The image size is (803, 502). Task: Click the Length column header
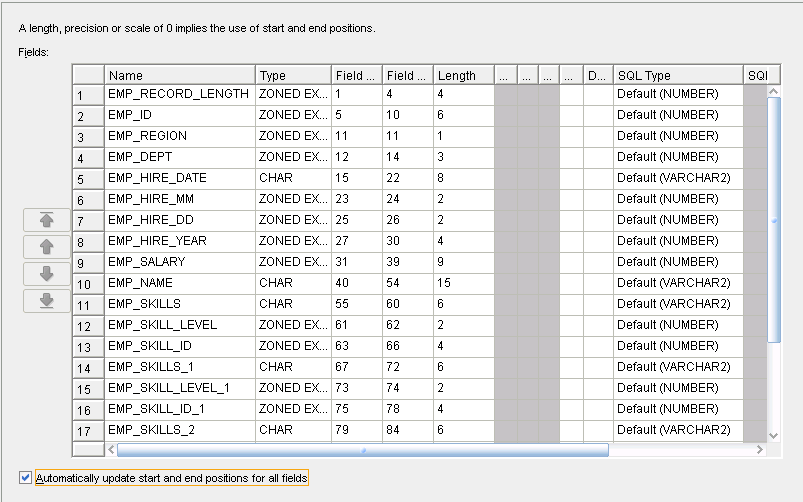[462, 75]
